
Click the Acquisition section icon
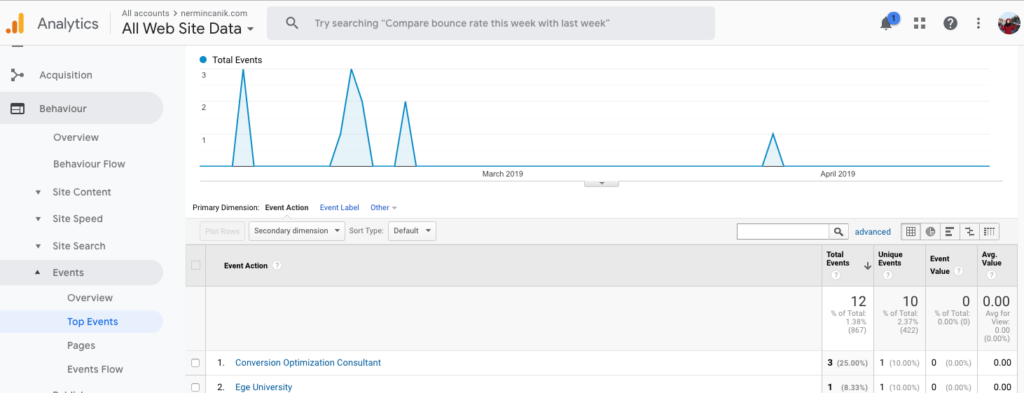[x=17, y=75]
